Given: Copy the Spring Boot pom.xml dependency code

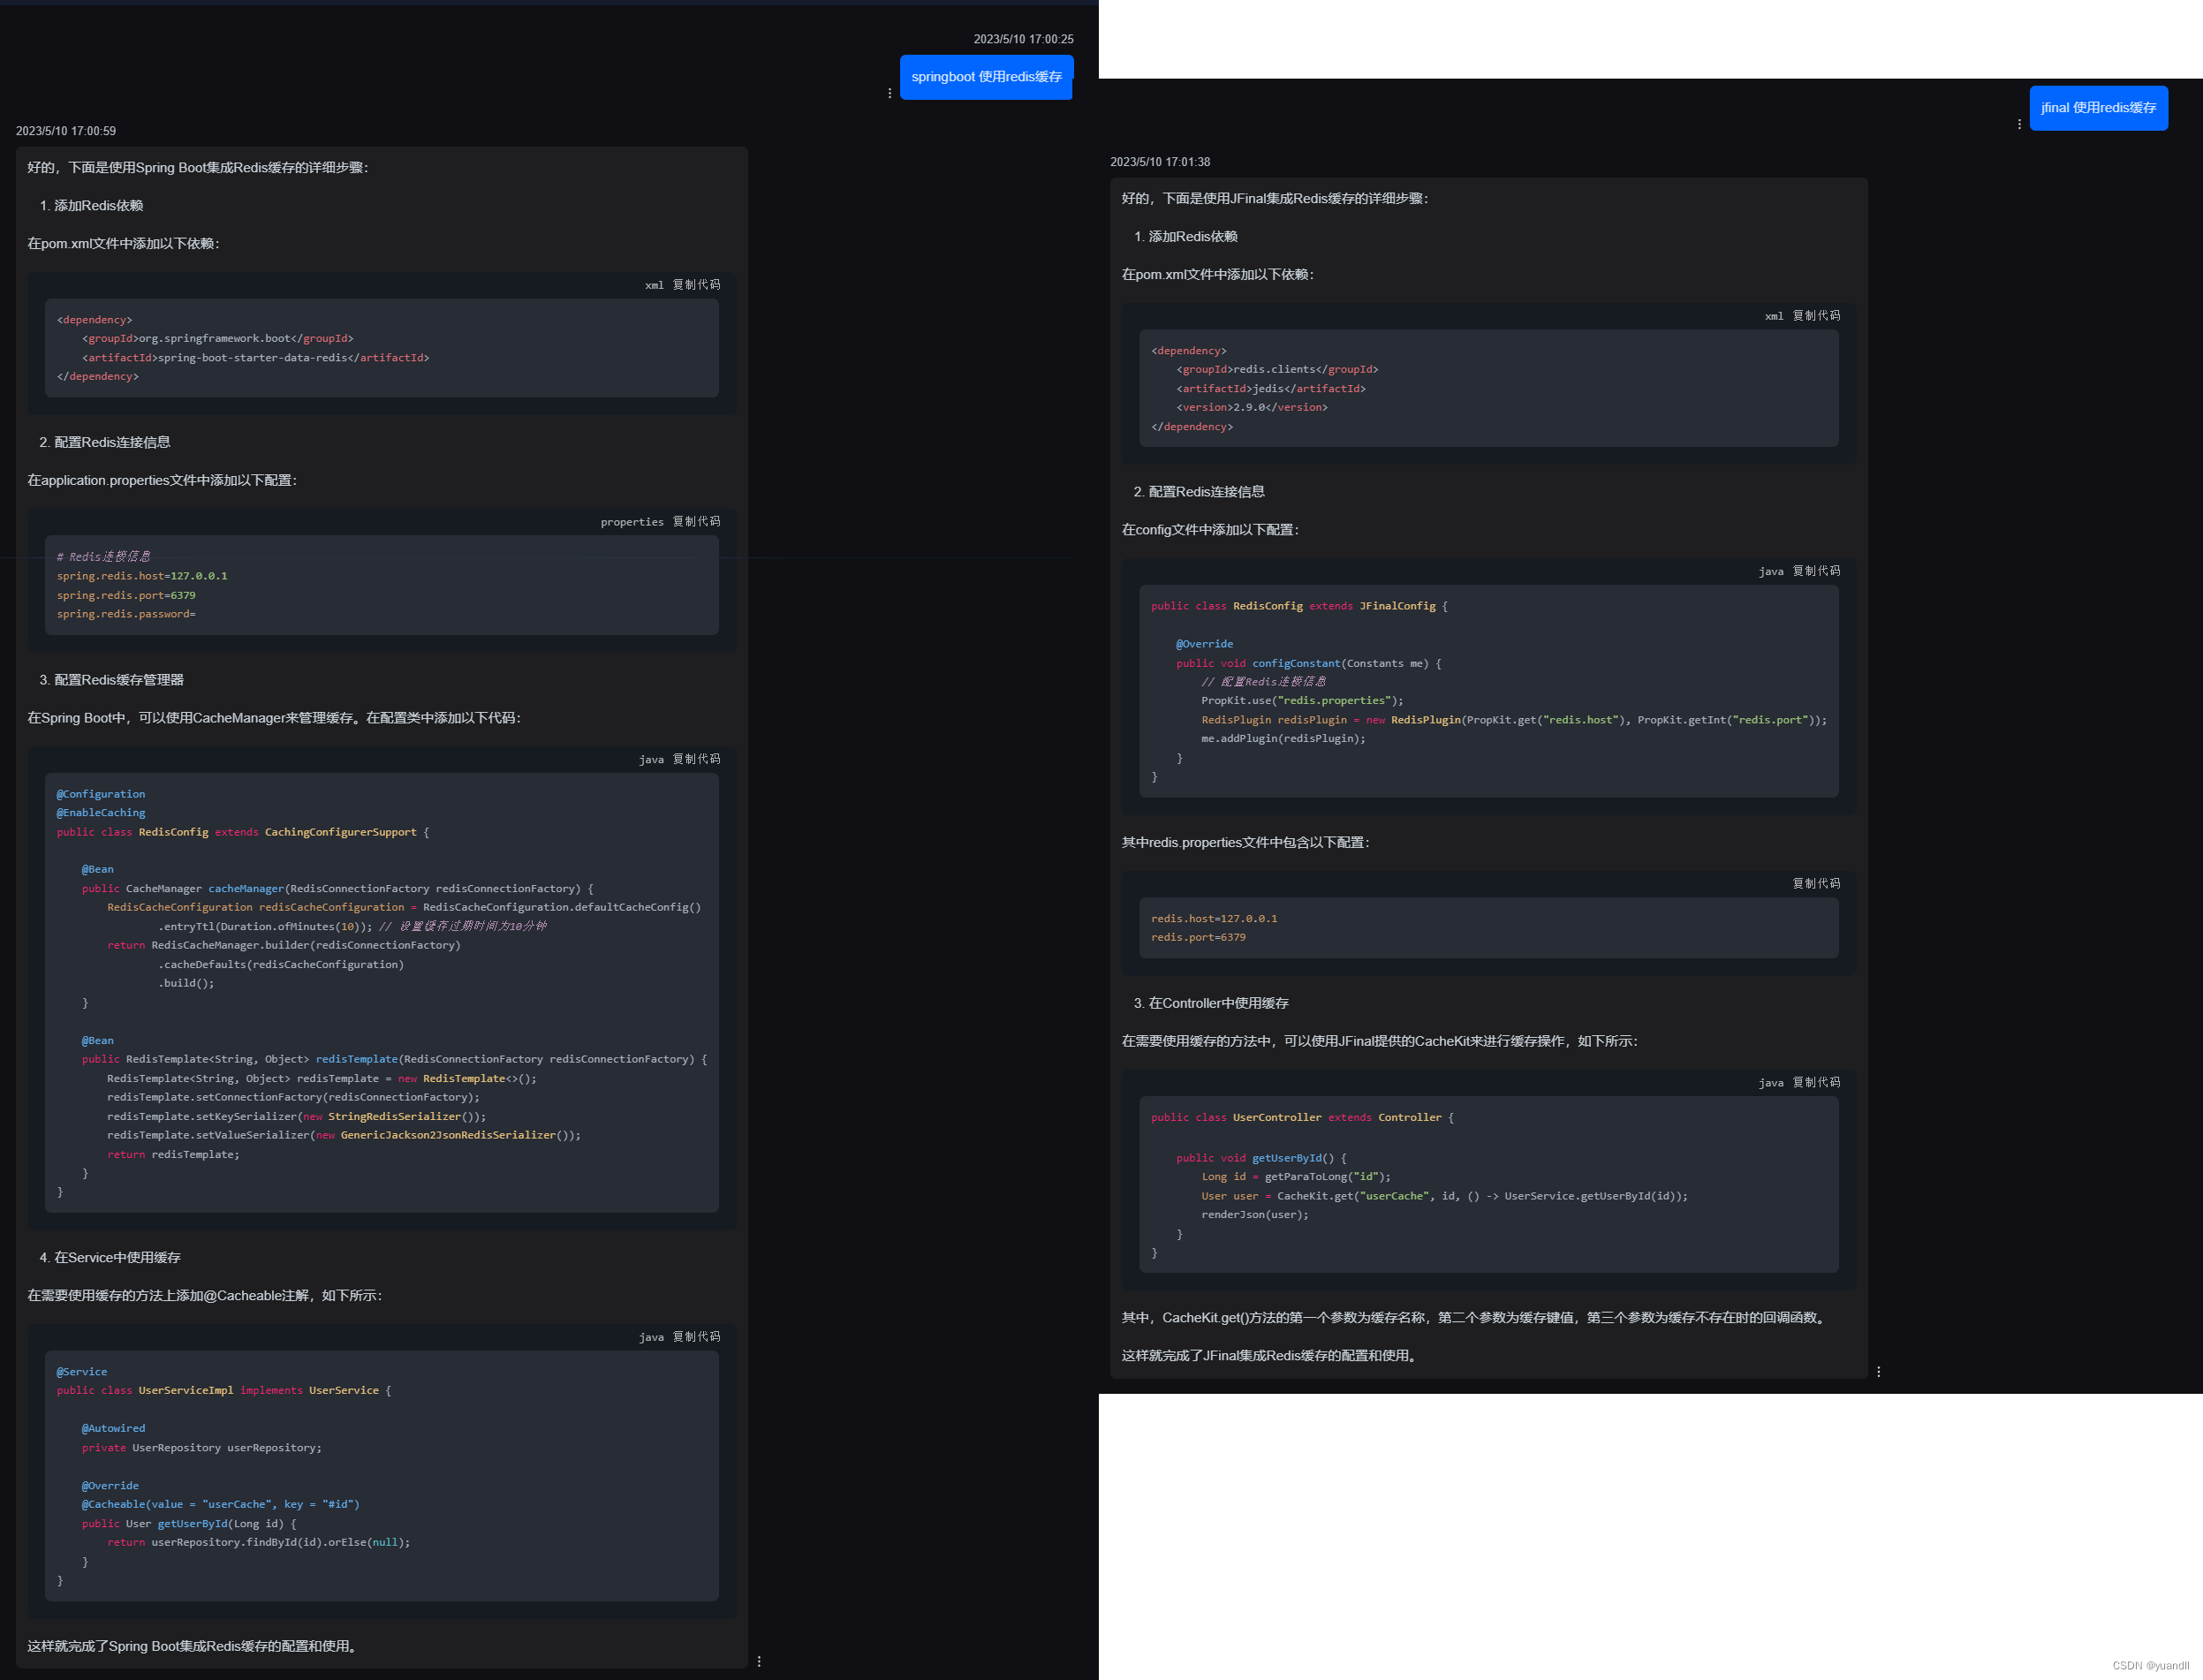Looking at the screenshot, I should (696, 285).
